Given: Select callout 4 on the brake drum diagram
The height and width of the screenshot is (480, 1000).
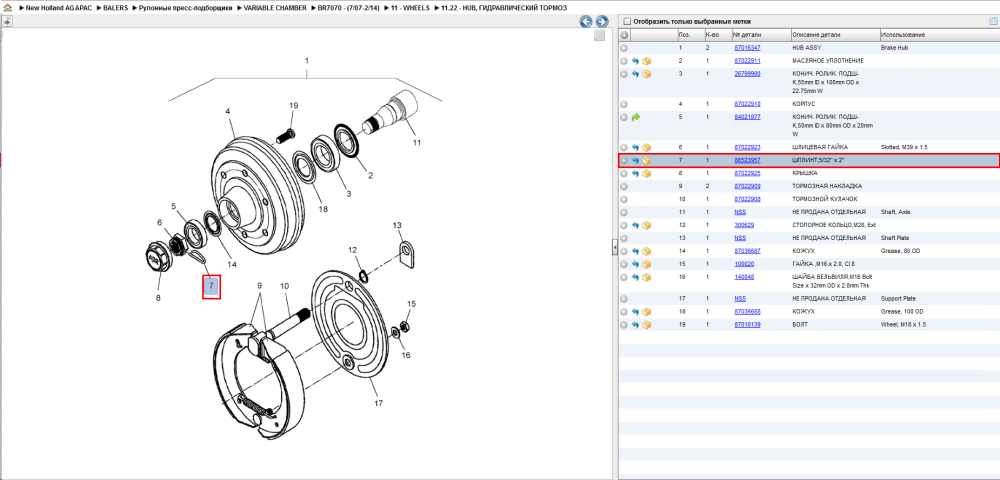Looking at the screenshot, I should [228, 112].
